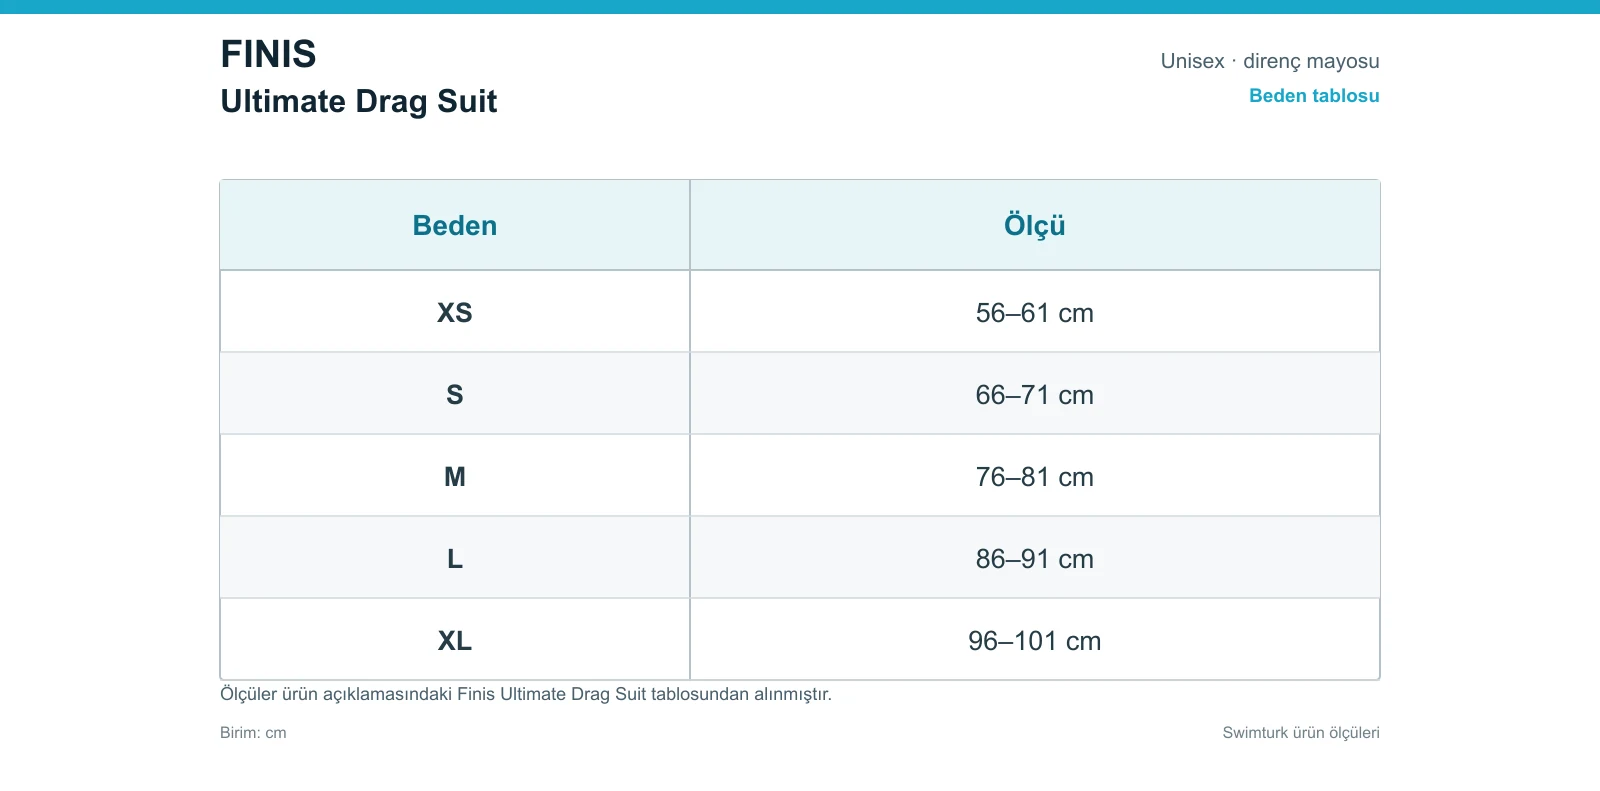Select the Ölçü column header
1600x791 pixels.
coord(1035,225)
